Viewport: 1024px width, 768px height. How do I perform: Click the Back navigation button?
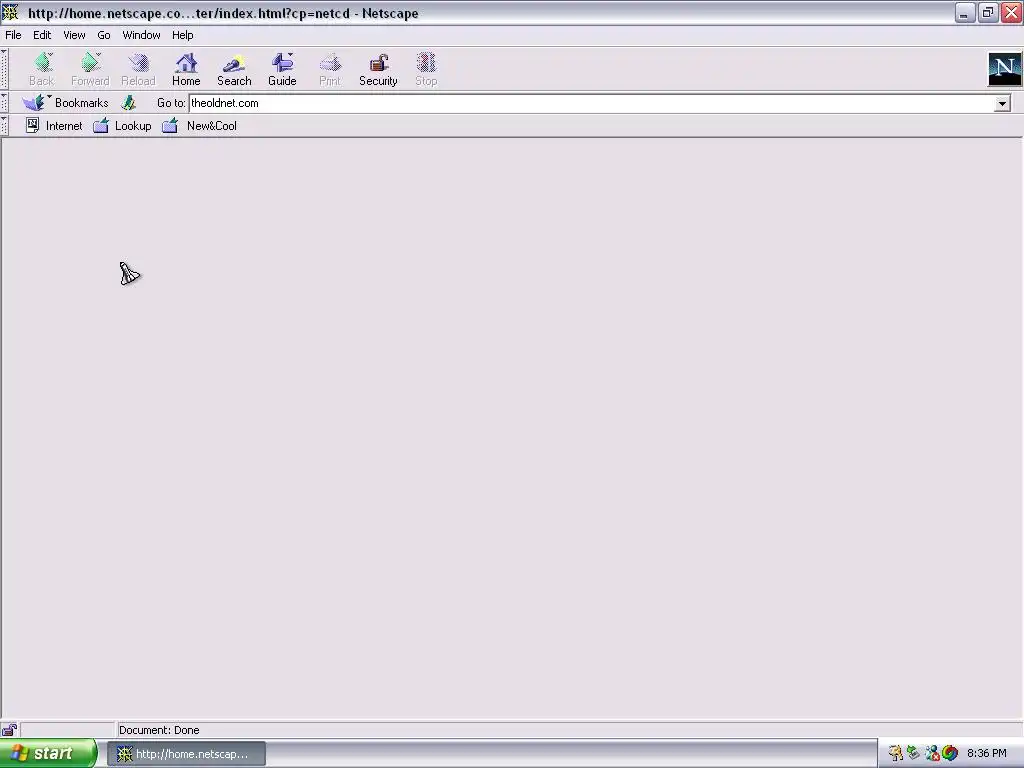coord(42,69)
